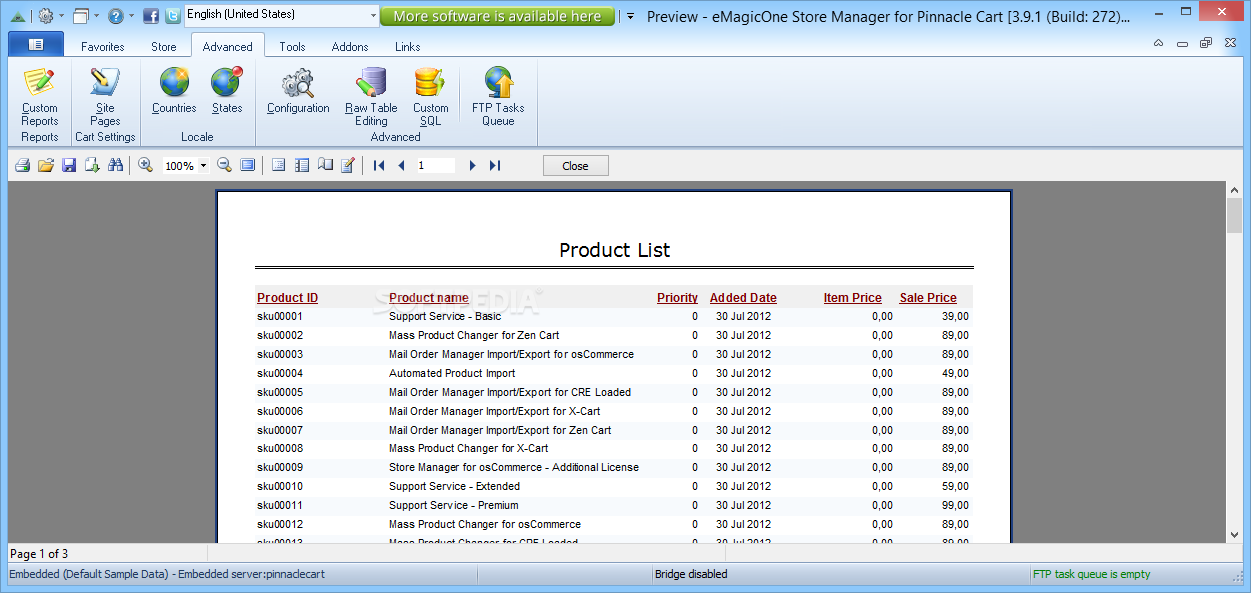Collapse the ribbon with the chevron
Image resolution: width=1251 pixels, height=593 pixels.
(x=1158, y=43)
